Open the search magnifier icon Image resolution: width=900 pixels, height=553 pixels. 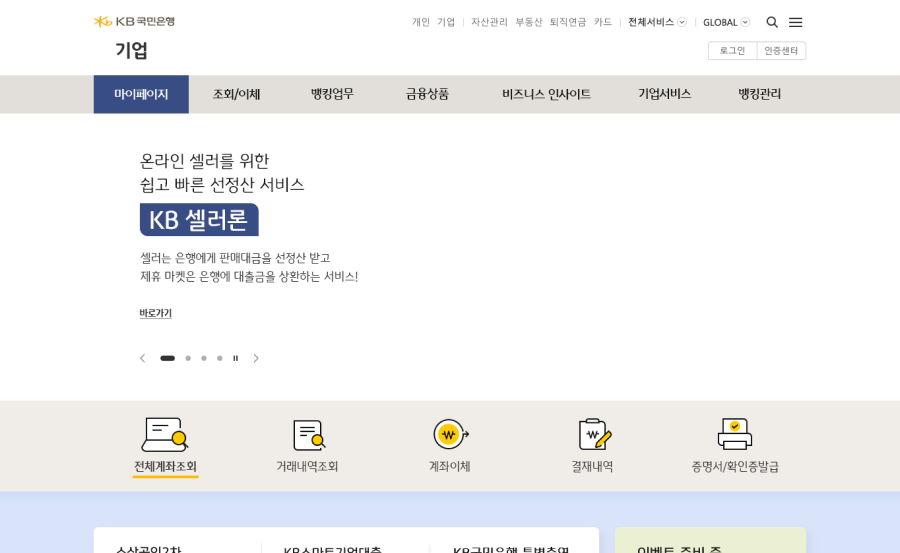pyautogui.click(x=772, y=22)
